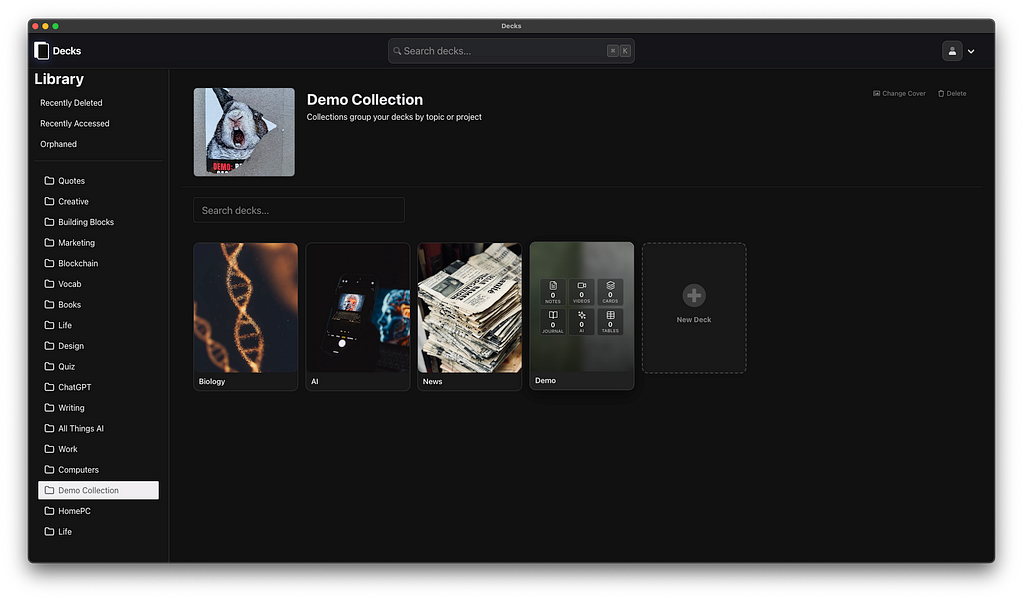Click the Decks app name text
Image resolution: width=1023 pixels, height=600 pixels.
coord(67,51)
